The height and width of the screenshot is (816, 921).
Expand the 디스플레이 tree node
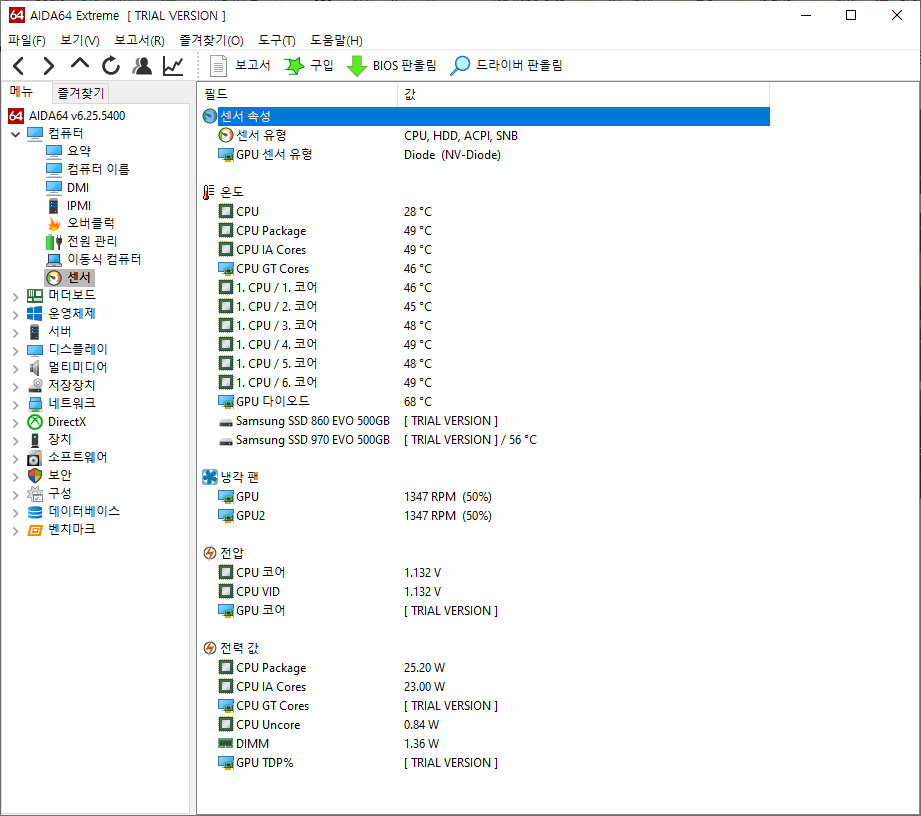16,351
